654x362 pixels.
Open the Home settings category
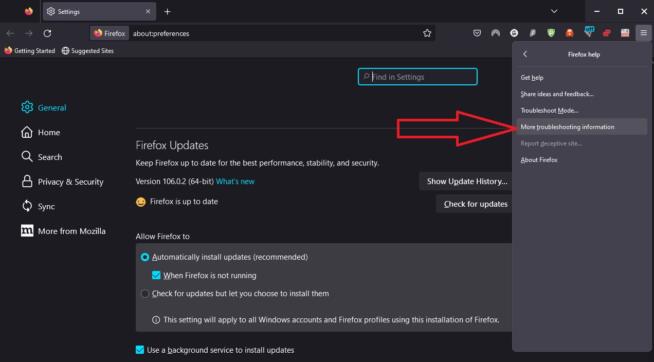pyautogui.click(x=40, y=132)
